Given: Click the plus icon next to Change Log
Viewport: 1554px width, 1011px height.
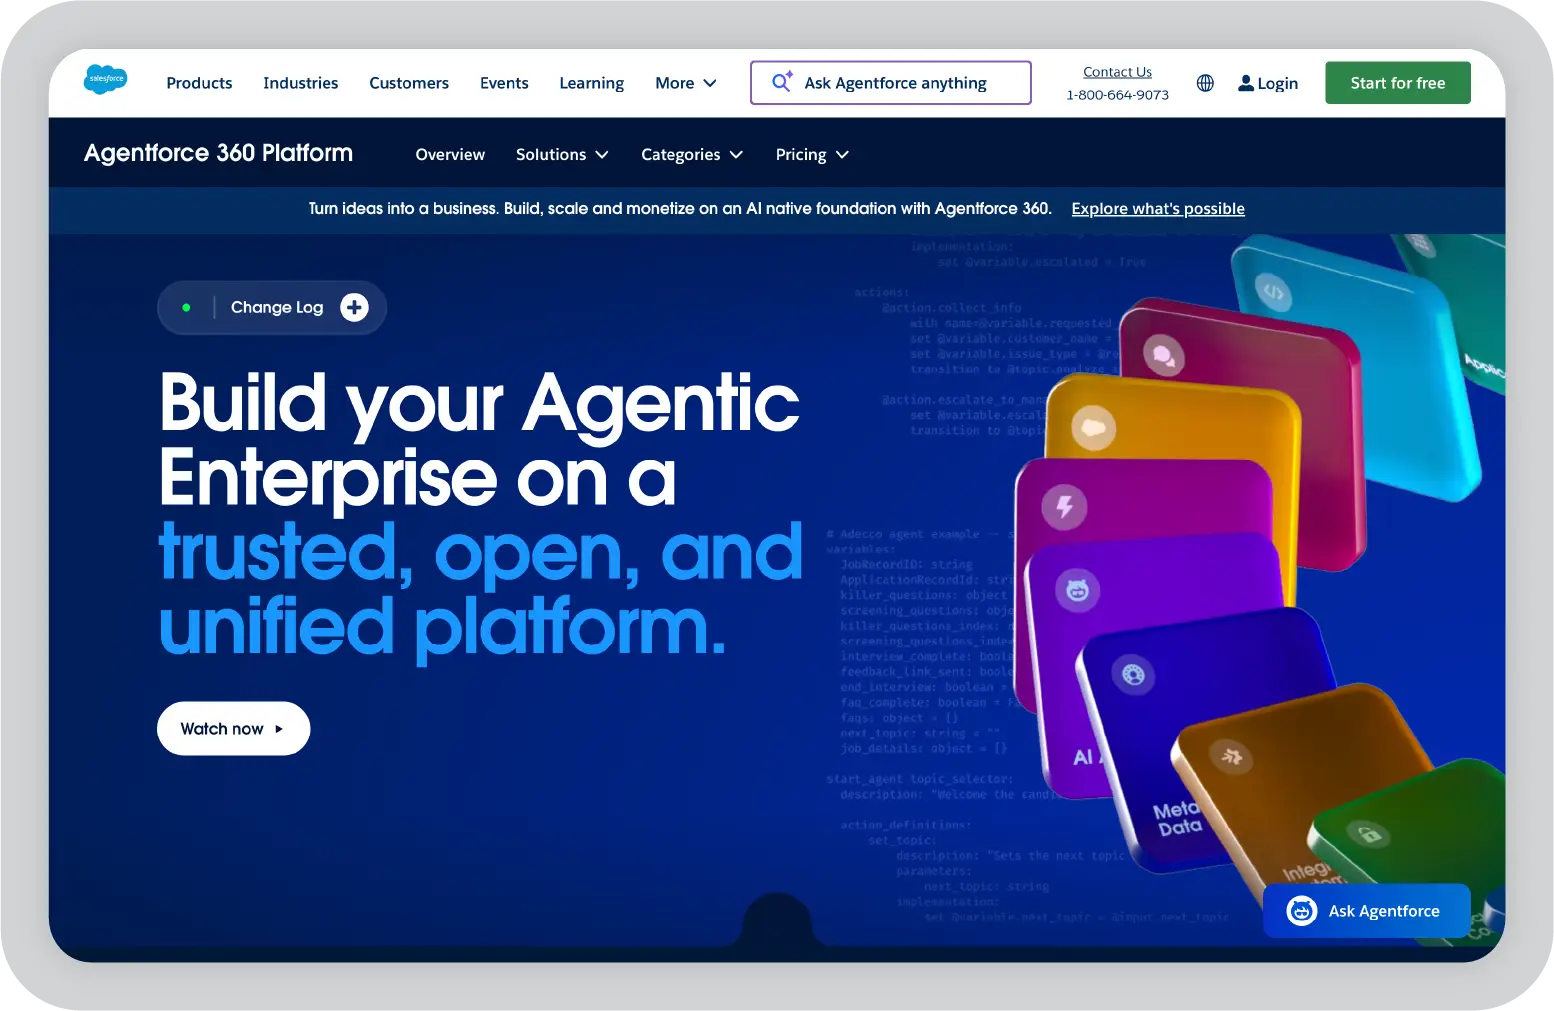Looking at the screenshot, I should click(x=354, y=307).
